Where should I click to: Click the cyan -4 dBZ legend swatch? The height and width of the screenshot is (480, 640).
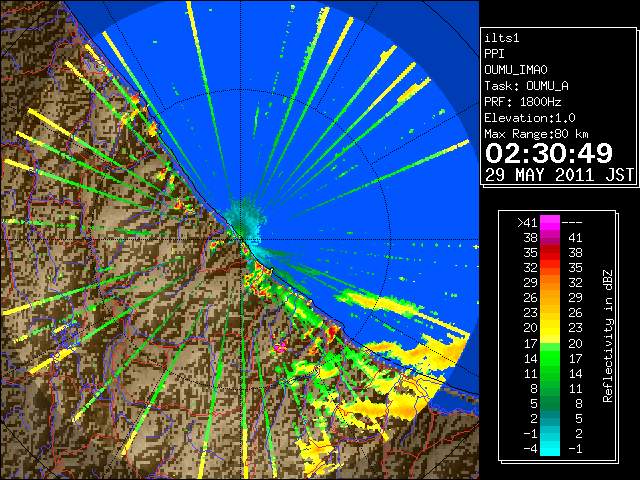[550, 449]
